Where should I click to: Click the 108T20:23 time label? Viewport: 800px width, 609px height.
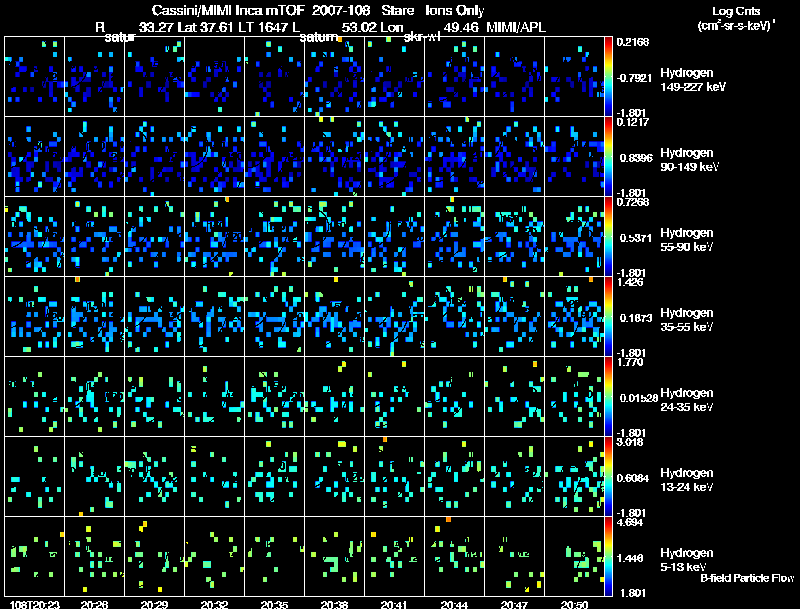pyautogui.click(x=35, y=604)
